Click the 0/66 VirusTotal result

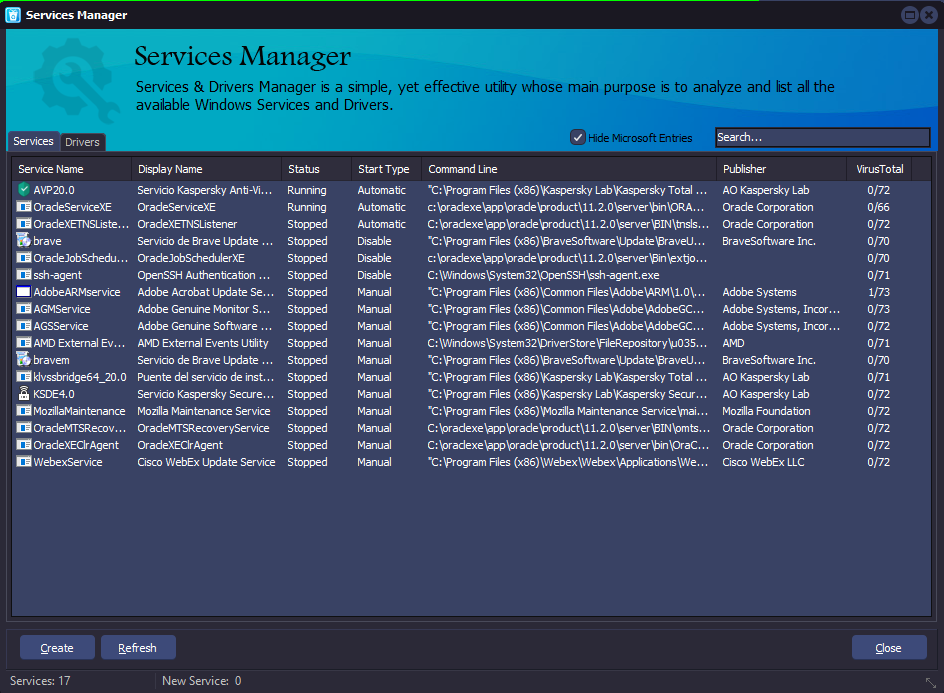(x=878, y=207)
